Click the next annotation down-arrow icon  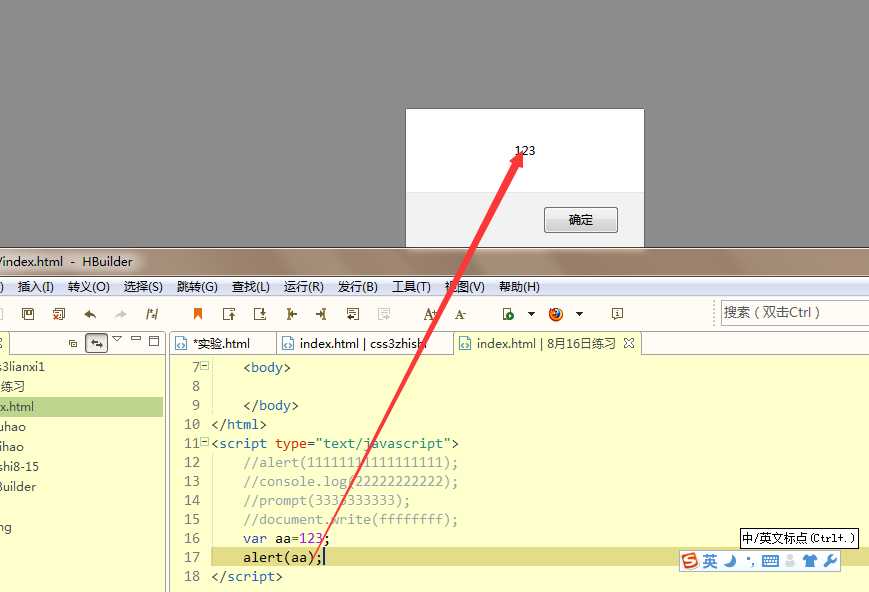[x=260, y=314]
